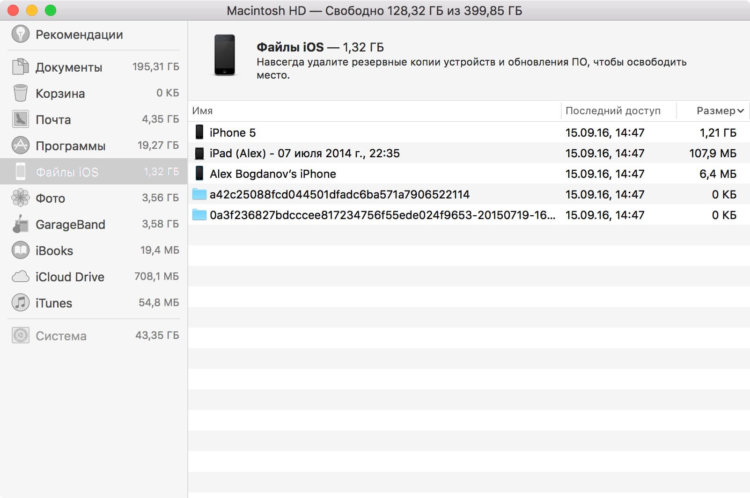Open the Рекомендации lightbulb icon

tap(20, 34)
